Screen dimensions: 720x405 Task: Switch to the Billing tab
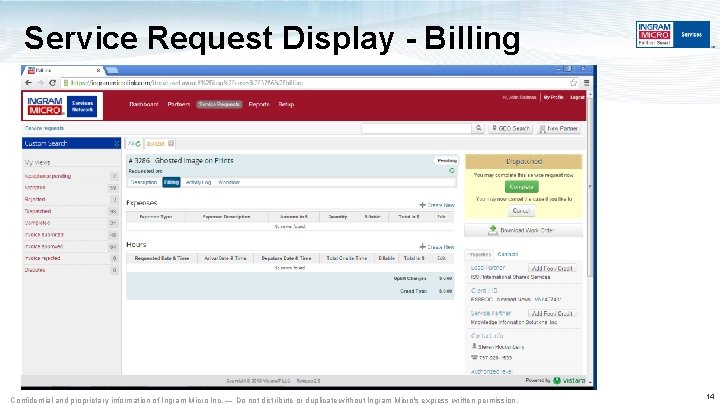(x=171, y=182)
